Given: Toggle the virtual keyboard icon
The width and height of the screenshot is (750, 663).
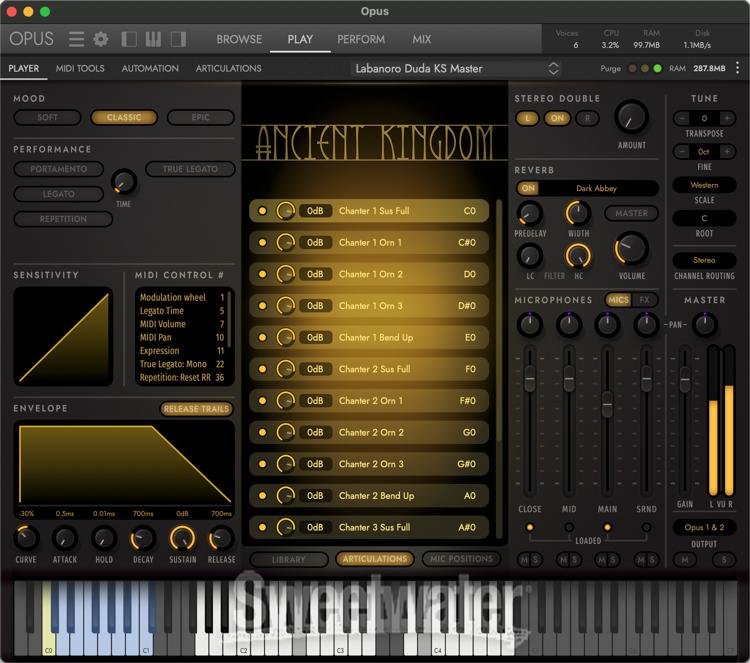Looking at the screenshot, I should click(x=153, y=39).
